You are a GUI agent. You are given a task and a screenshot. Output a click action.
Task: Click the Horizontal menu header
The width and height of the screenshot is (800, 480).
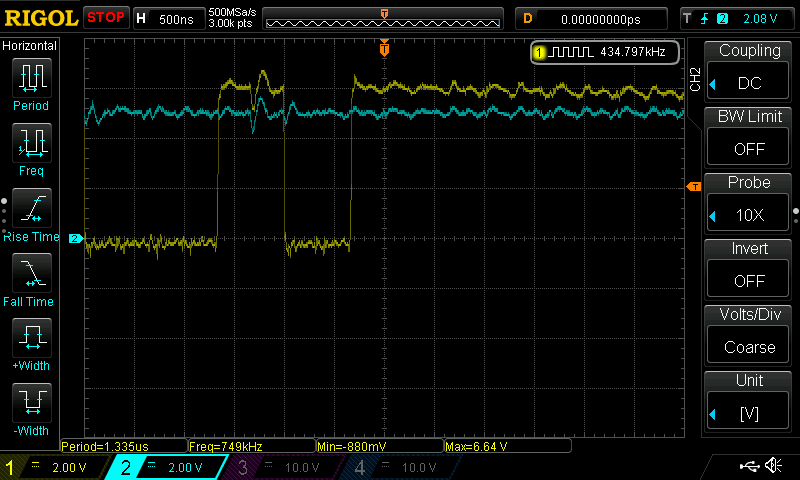(31, 46)
